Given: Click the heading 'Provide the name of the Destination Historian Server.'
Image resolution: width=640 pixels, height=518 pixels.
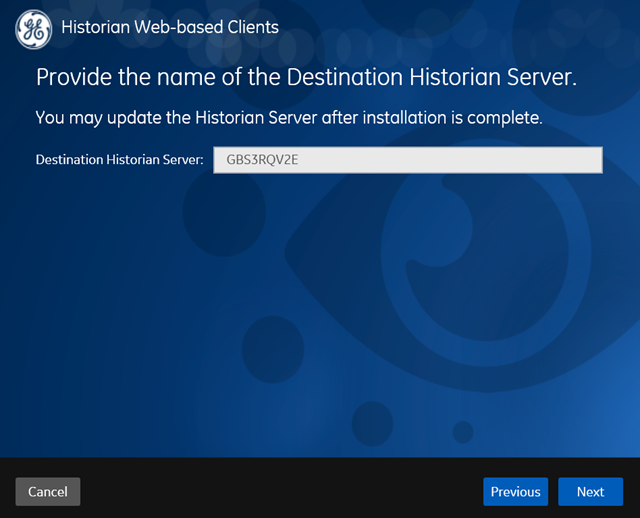Looking at the screenshot, I should click(x=306, y=77).
